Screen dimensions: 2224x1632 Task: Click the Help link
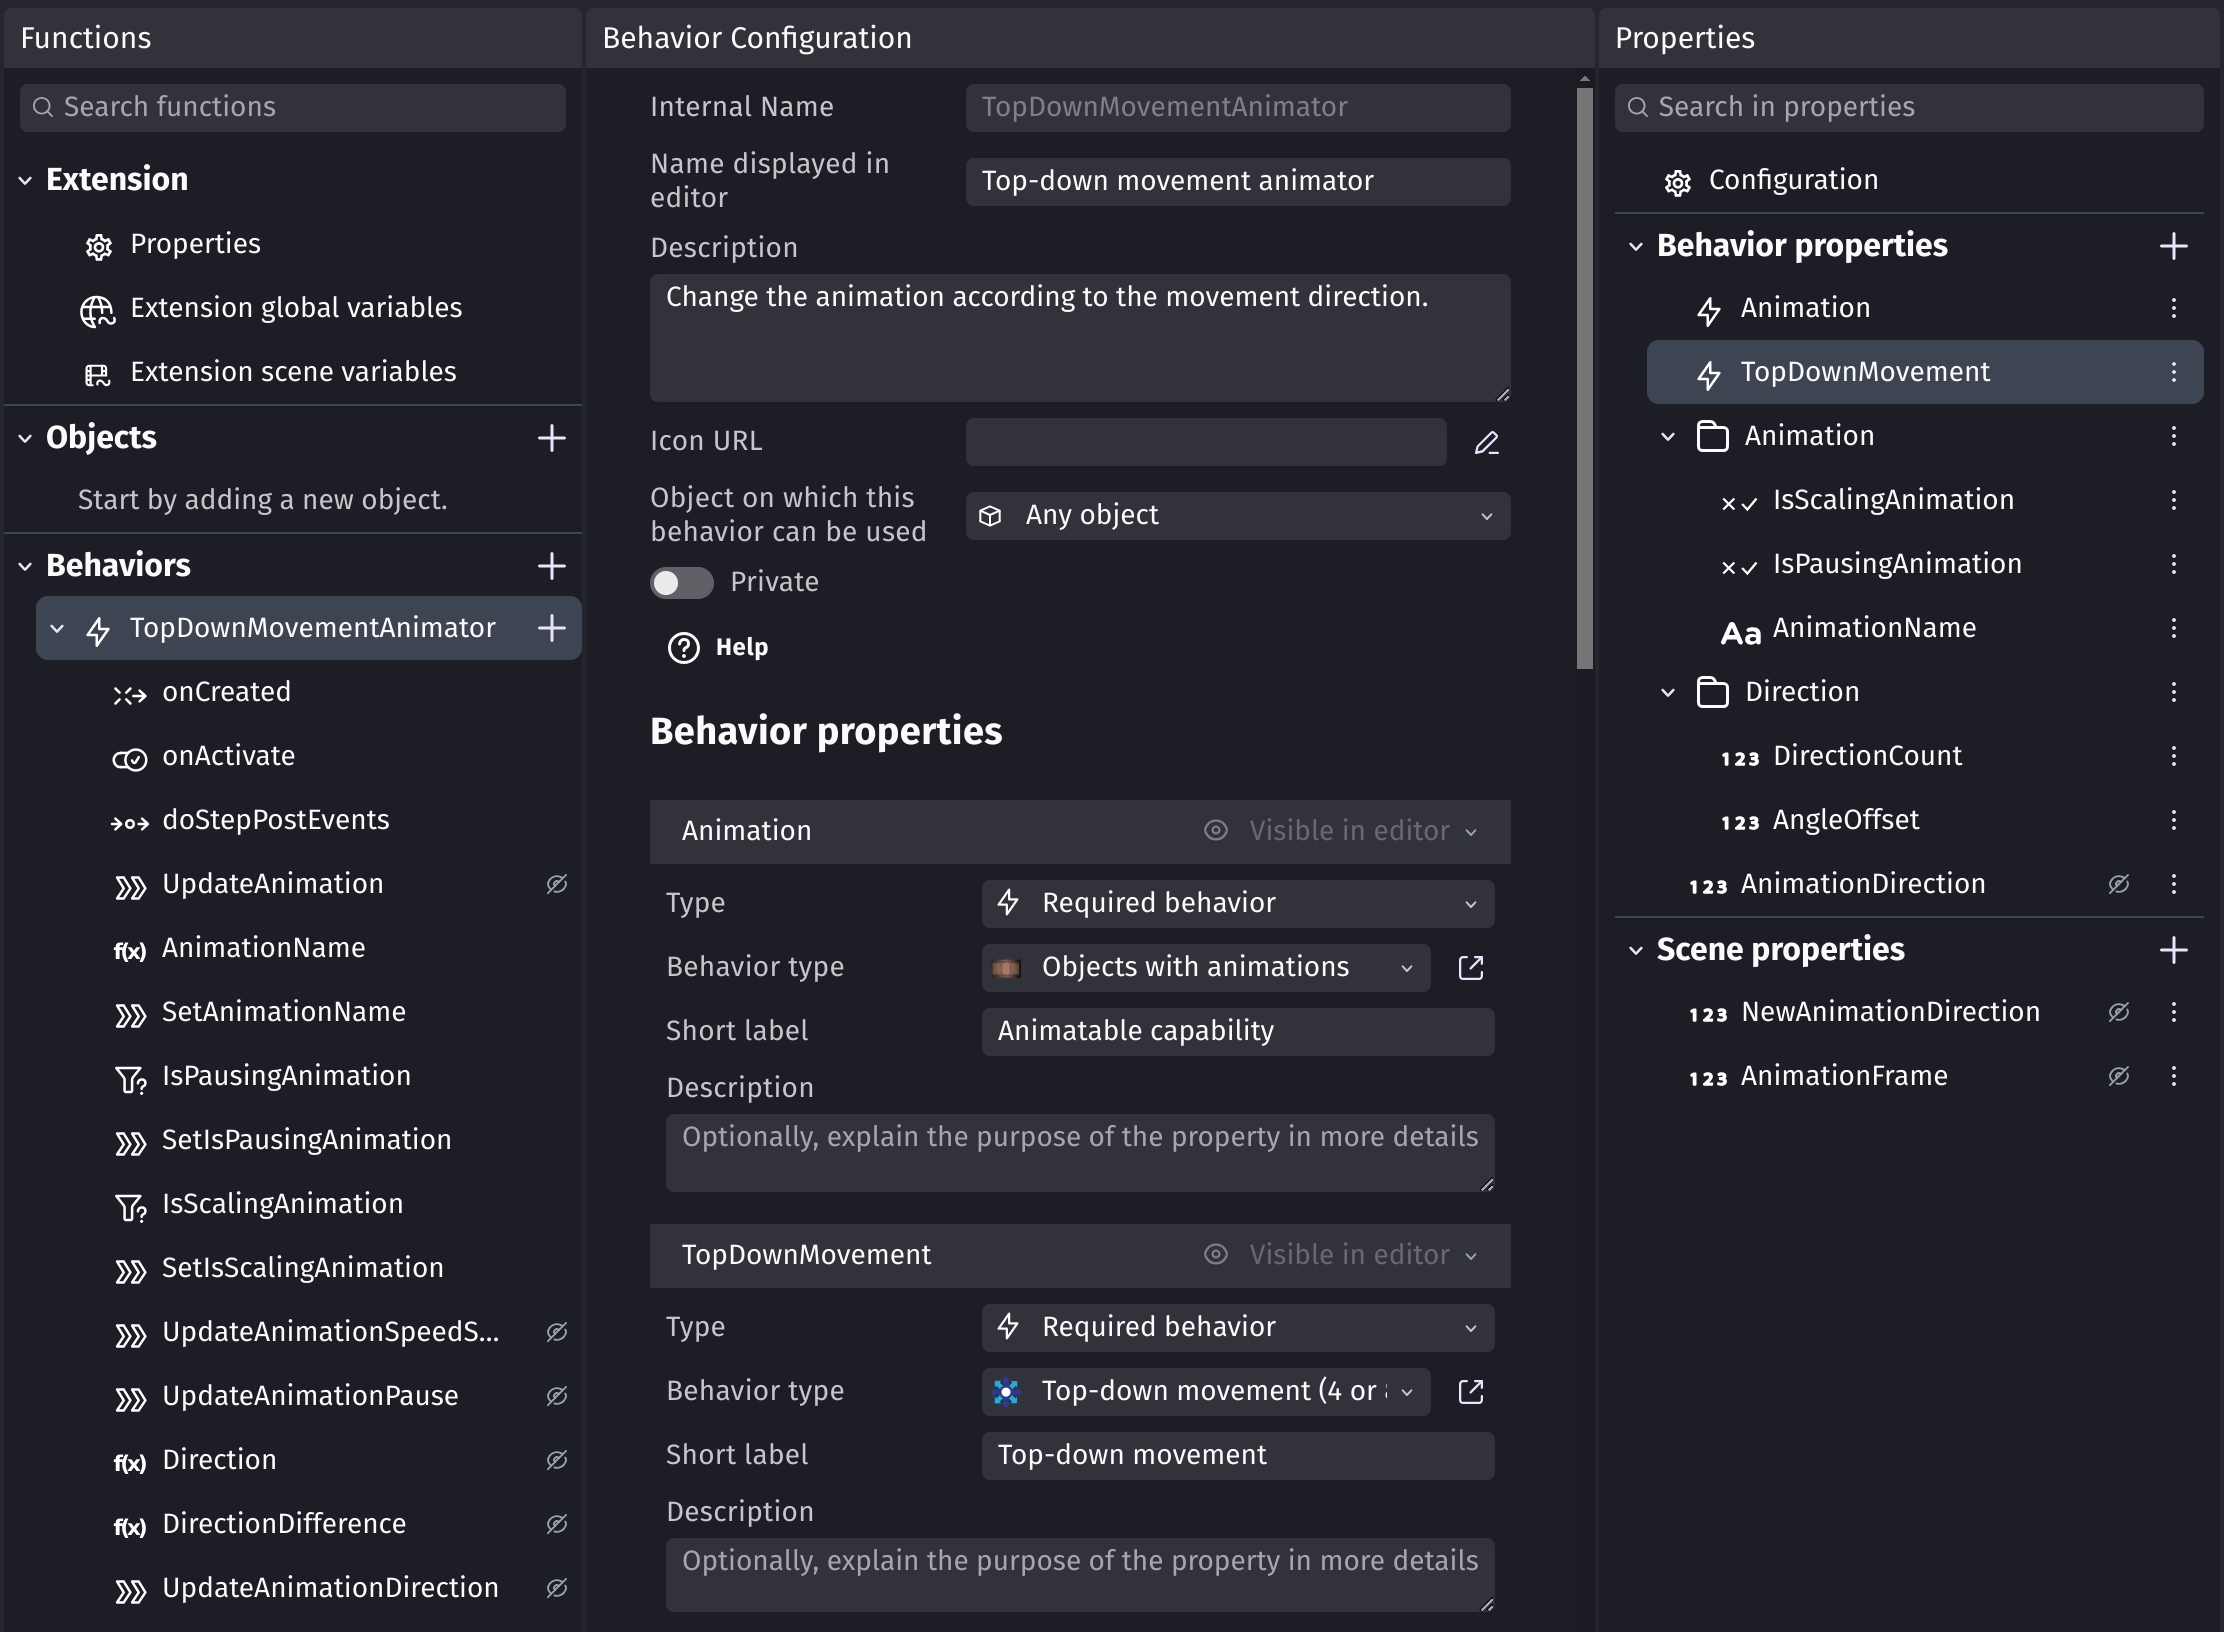click(x=741, y=648)
